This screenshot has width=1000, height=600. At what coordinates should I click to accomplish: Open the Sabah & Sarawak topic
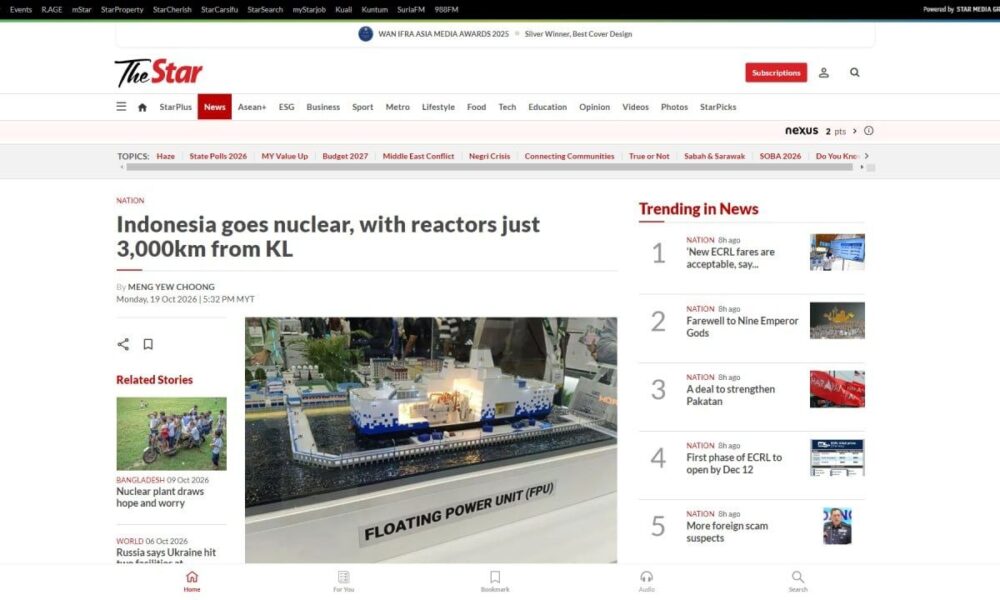pyautogui.click(x=714, y=156)
